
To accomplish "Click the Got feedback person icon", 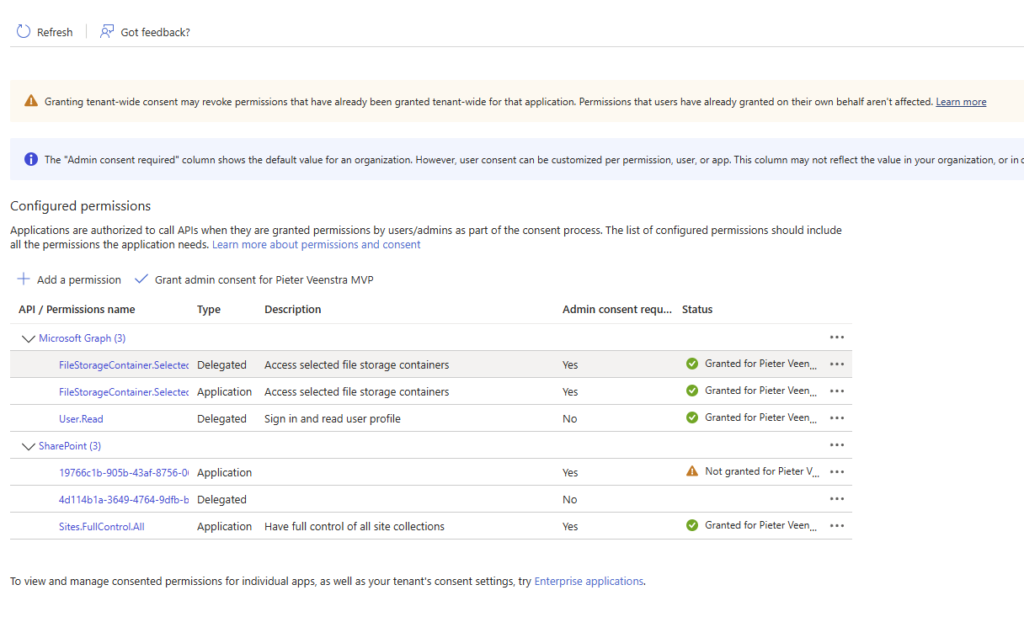I will point(106,31).
